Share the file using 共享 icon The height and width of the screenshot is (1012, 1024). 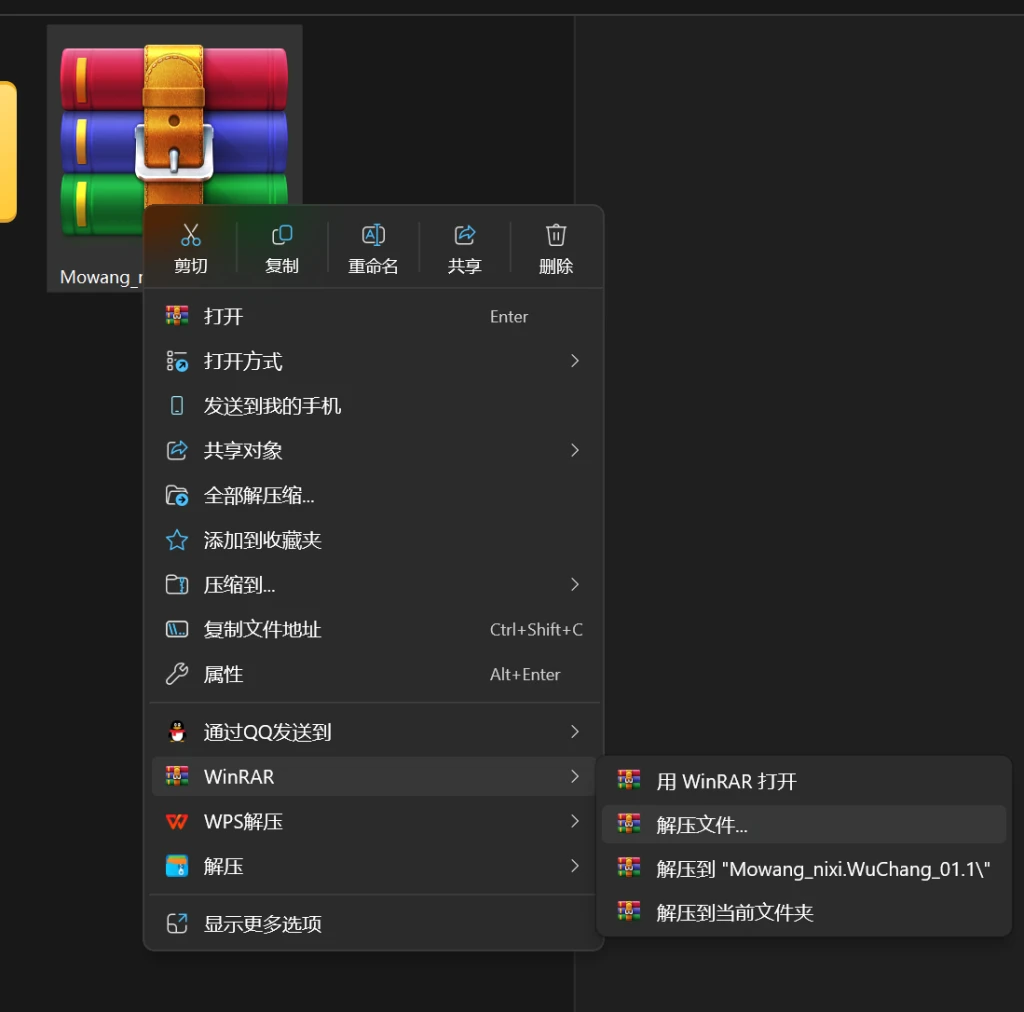[464, 247]
